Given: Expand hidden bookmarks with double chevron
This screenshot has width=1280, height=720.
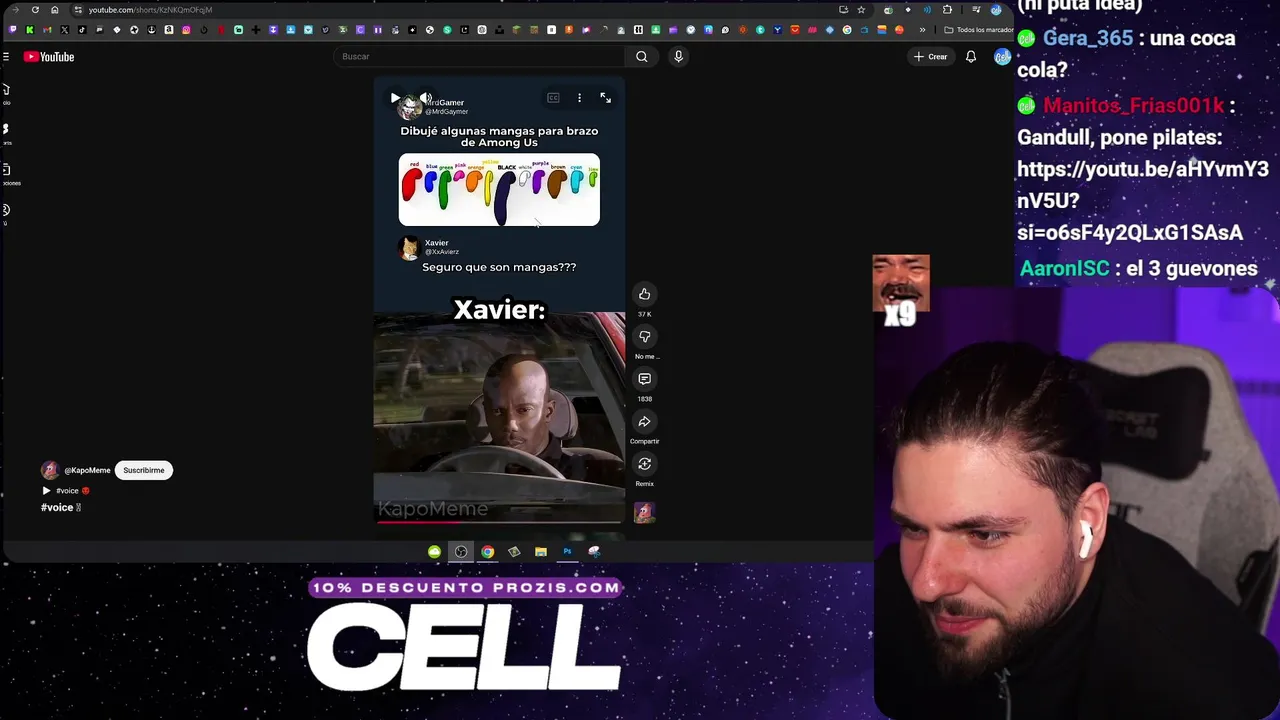Looking at the screenshot, I should pyautogui.click(x=922, y=30).
